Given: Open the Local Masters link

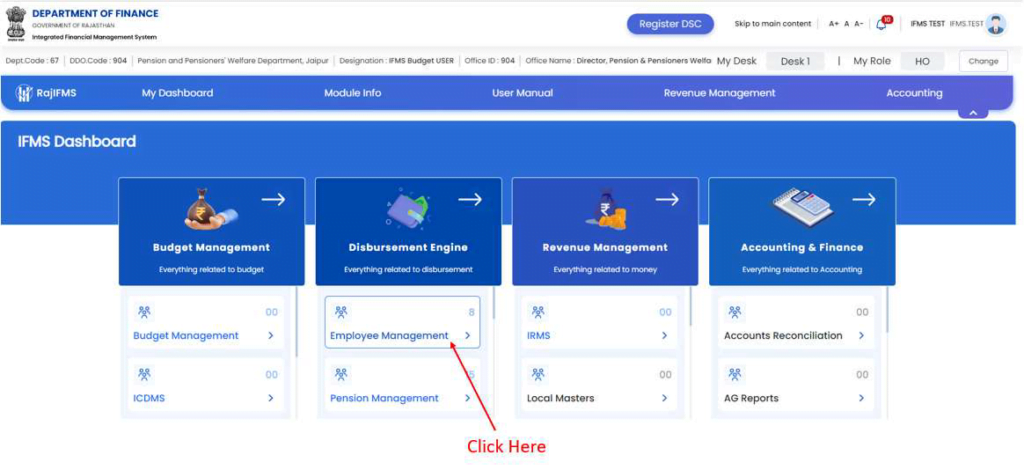Looking at the screenshot, I should click(x=560, y=398).
